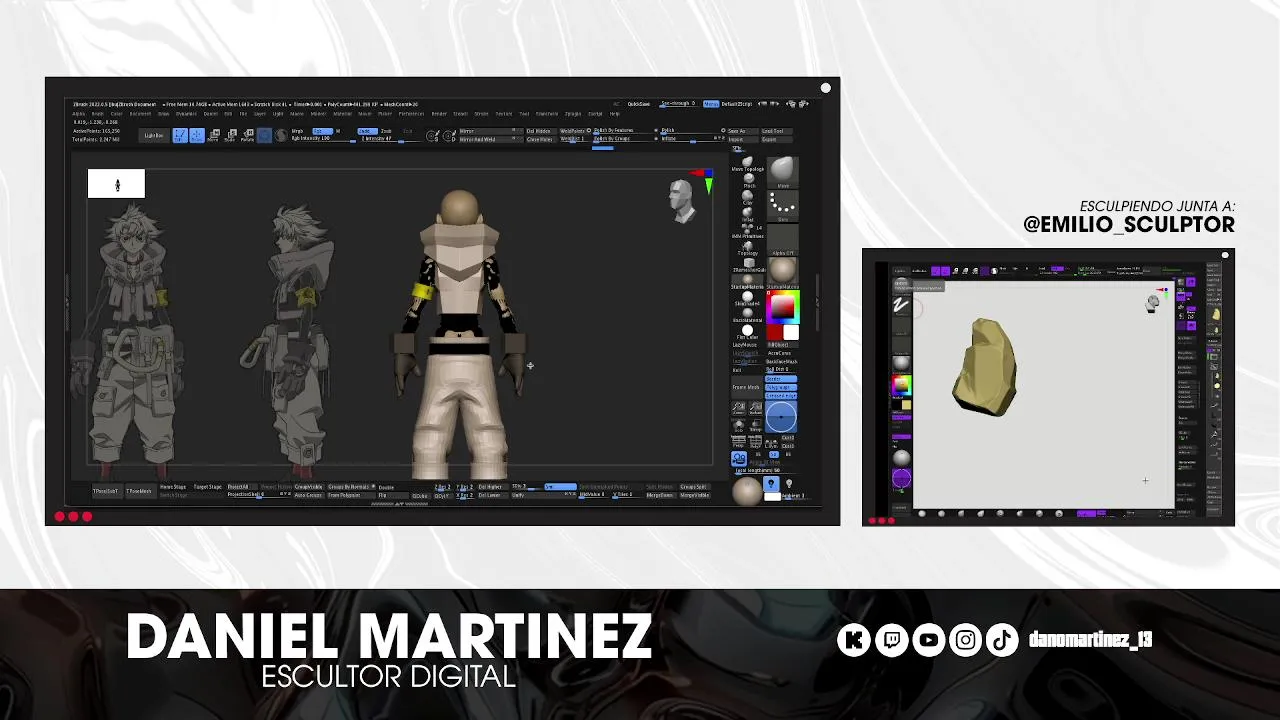1280x720 pixels.
Task: Adjust the Inflate slider
Action: point(693,140)
